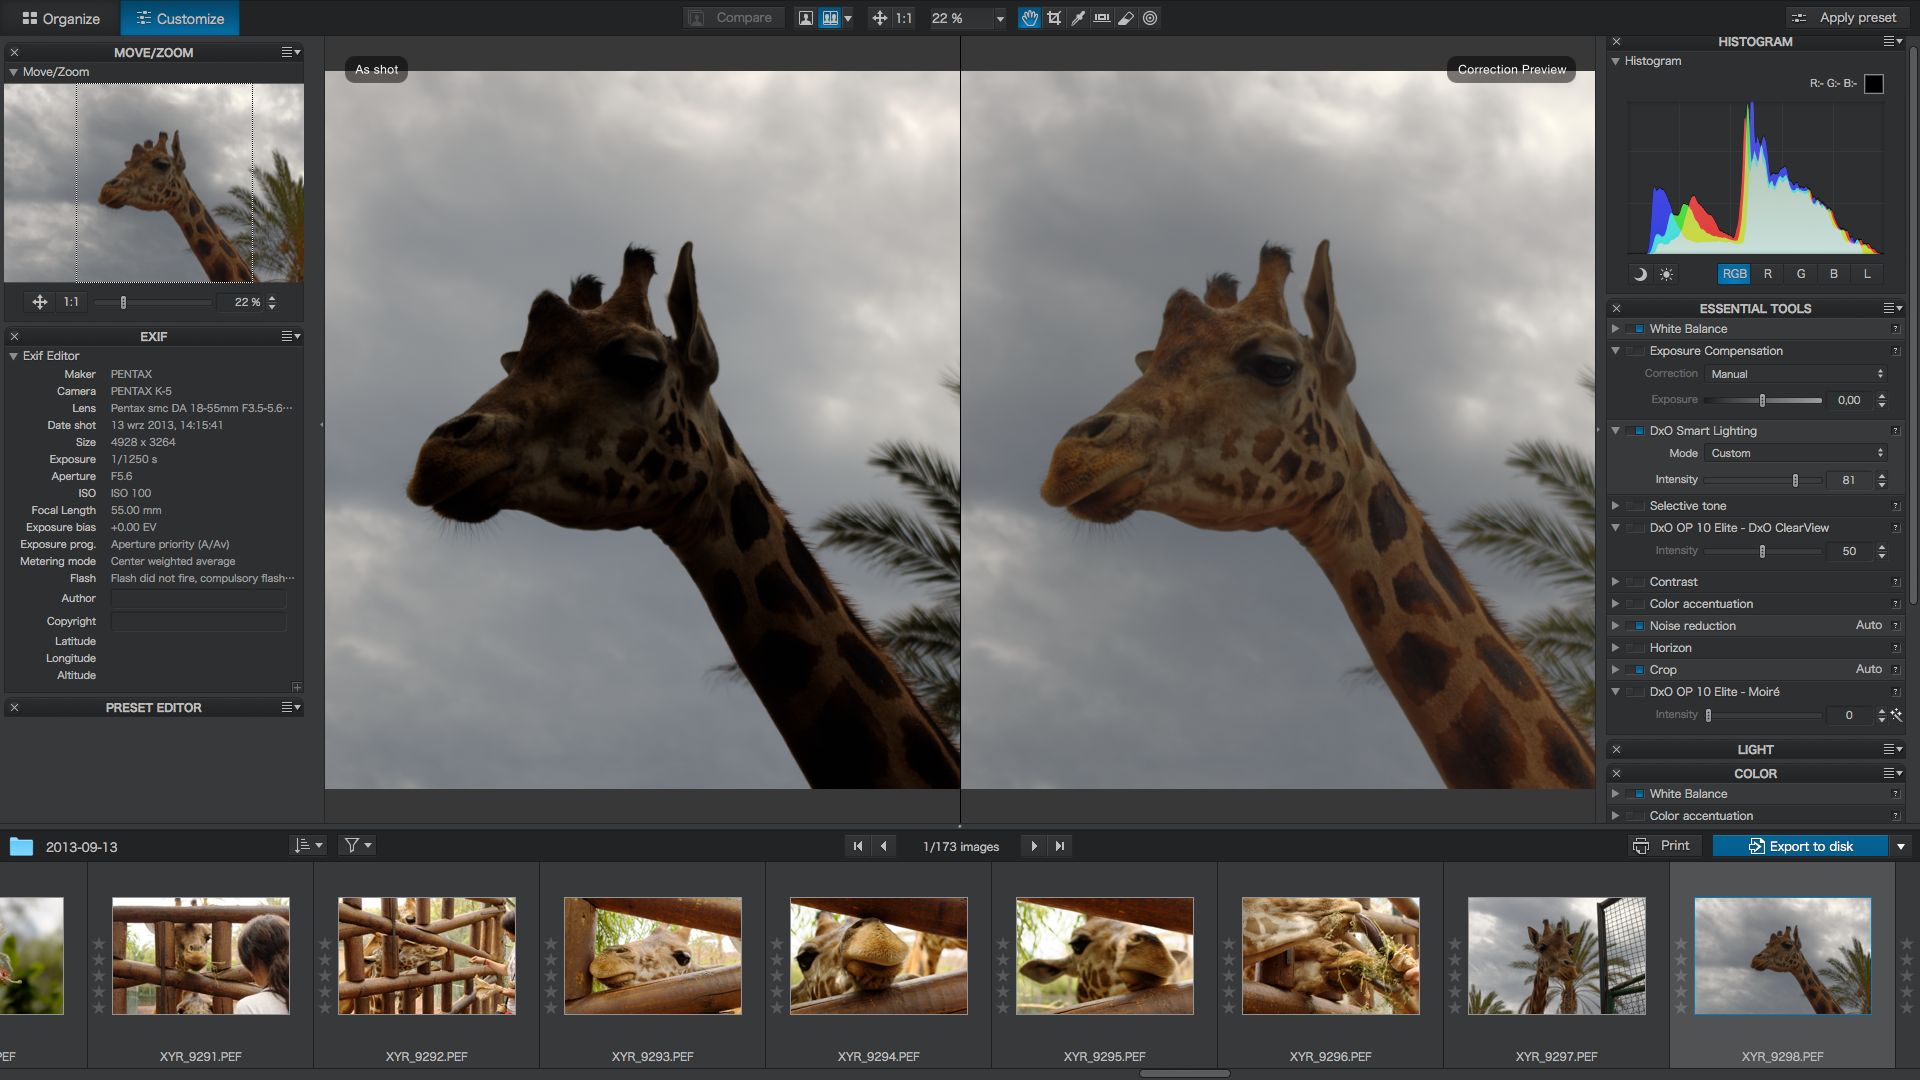Expand the Selective tone section
The height and width of the screenshot is (1080, 1920).
click(1615, 506)
